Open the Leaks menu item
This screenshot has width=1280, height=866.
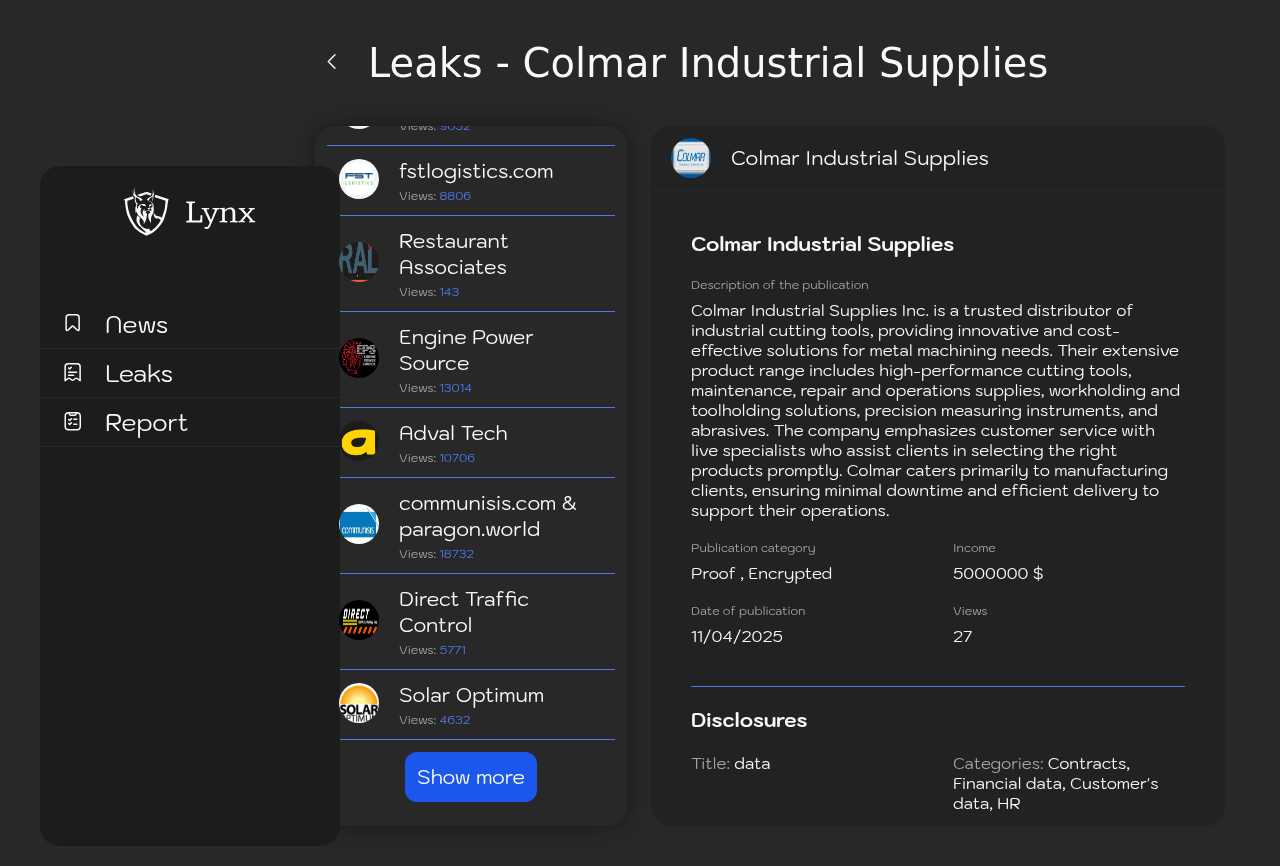pos(190,373)
